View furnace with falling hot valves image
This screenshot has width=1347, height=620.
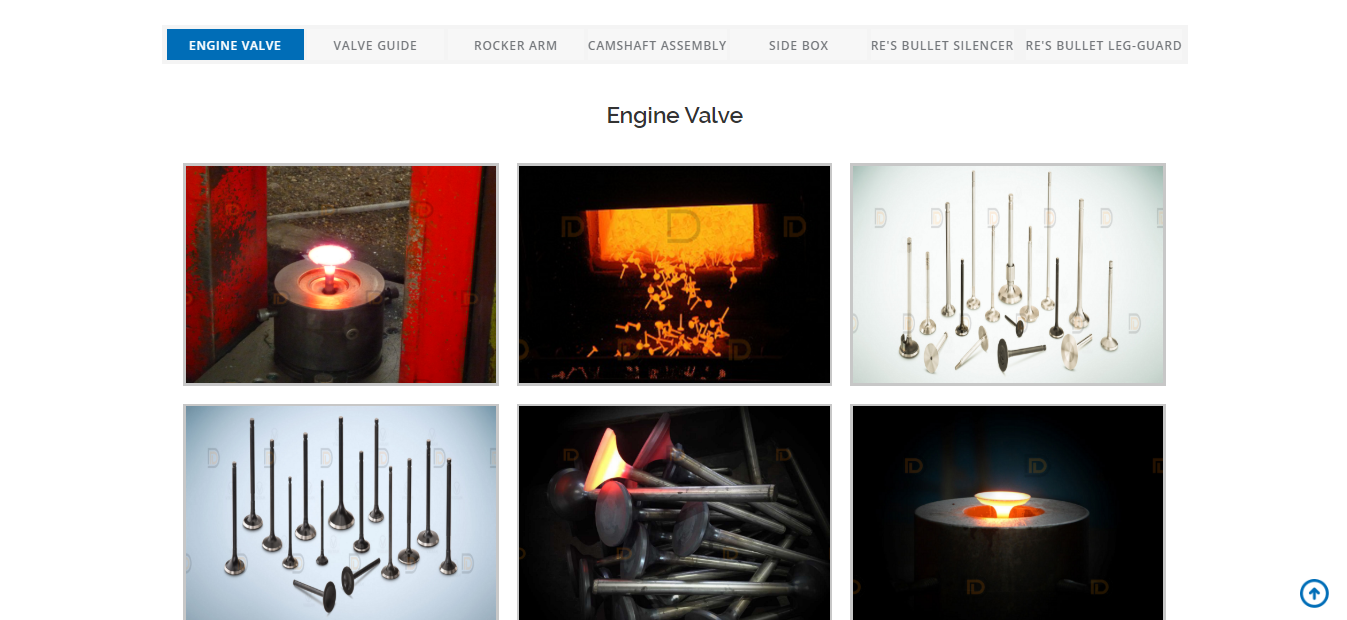pos(674,274)
